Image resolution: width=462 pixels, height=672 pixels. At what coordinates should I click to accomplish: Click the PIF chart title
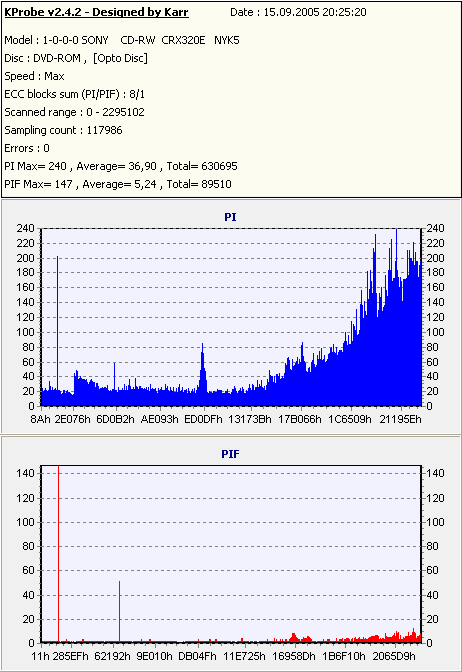[x=230, y=454]
